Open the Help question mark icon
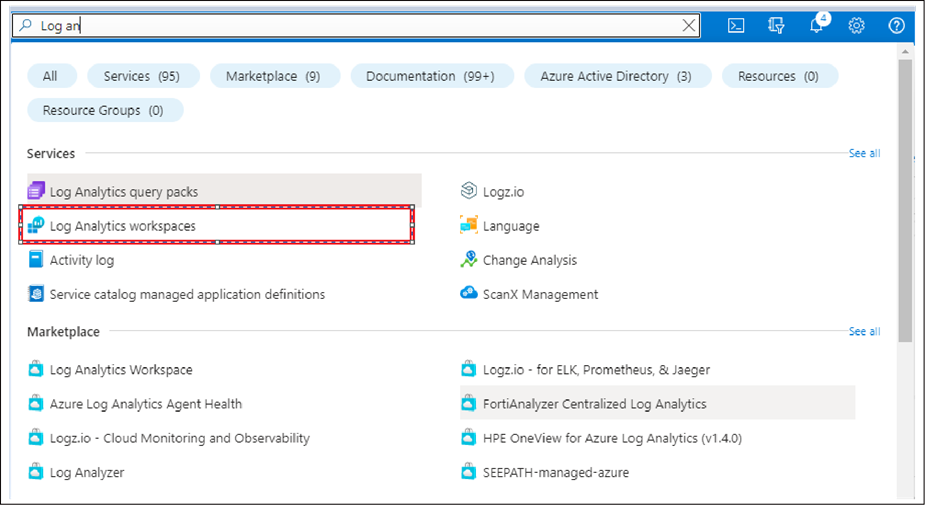Image resolution: width=925 pixels, height=505 pixels. [897, 25]
